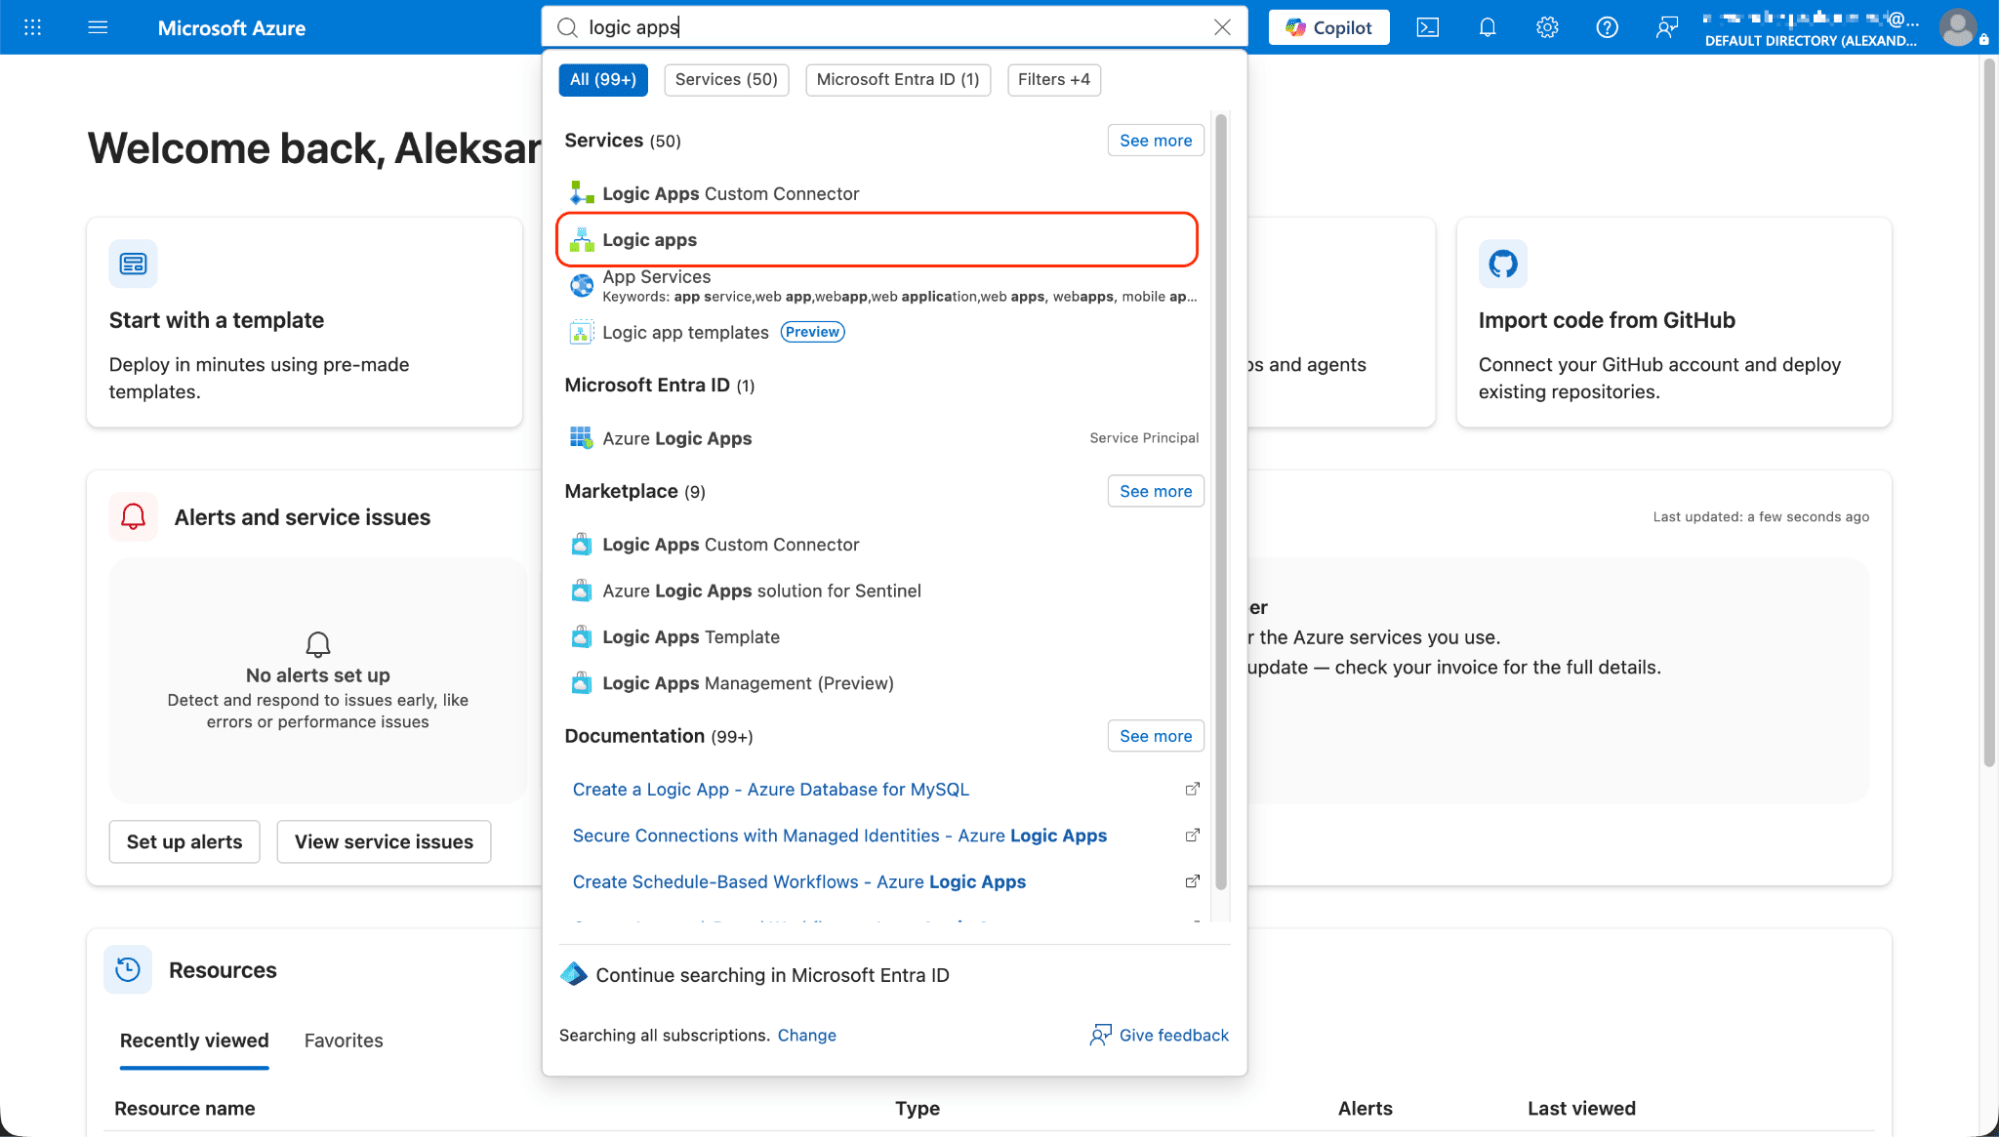Open App Services search result
This screenshot has height=1138, width=1999.
tap(881, 286)
